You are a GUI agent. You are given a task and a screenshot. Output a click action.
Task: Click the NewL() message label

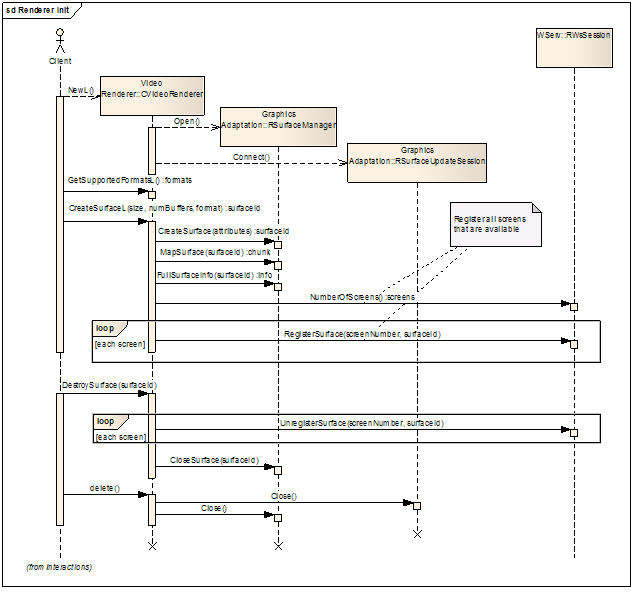(81, 90)
